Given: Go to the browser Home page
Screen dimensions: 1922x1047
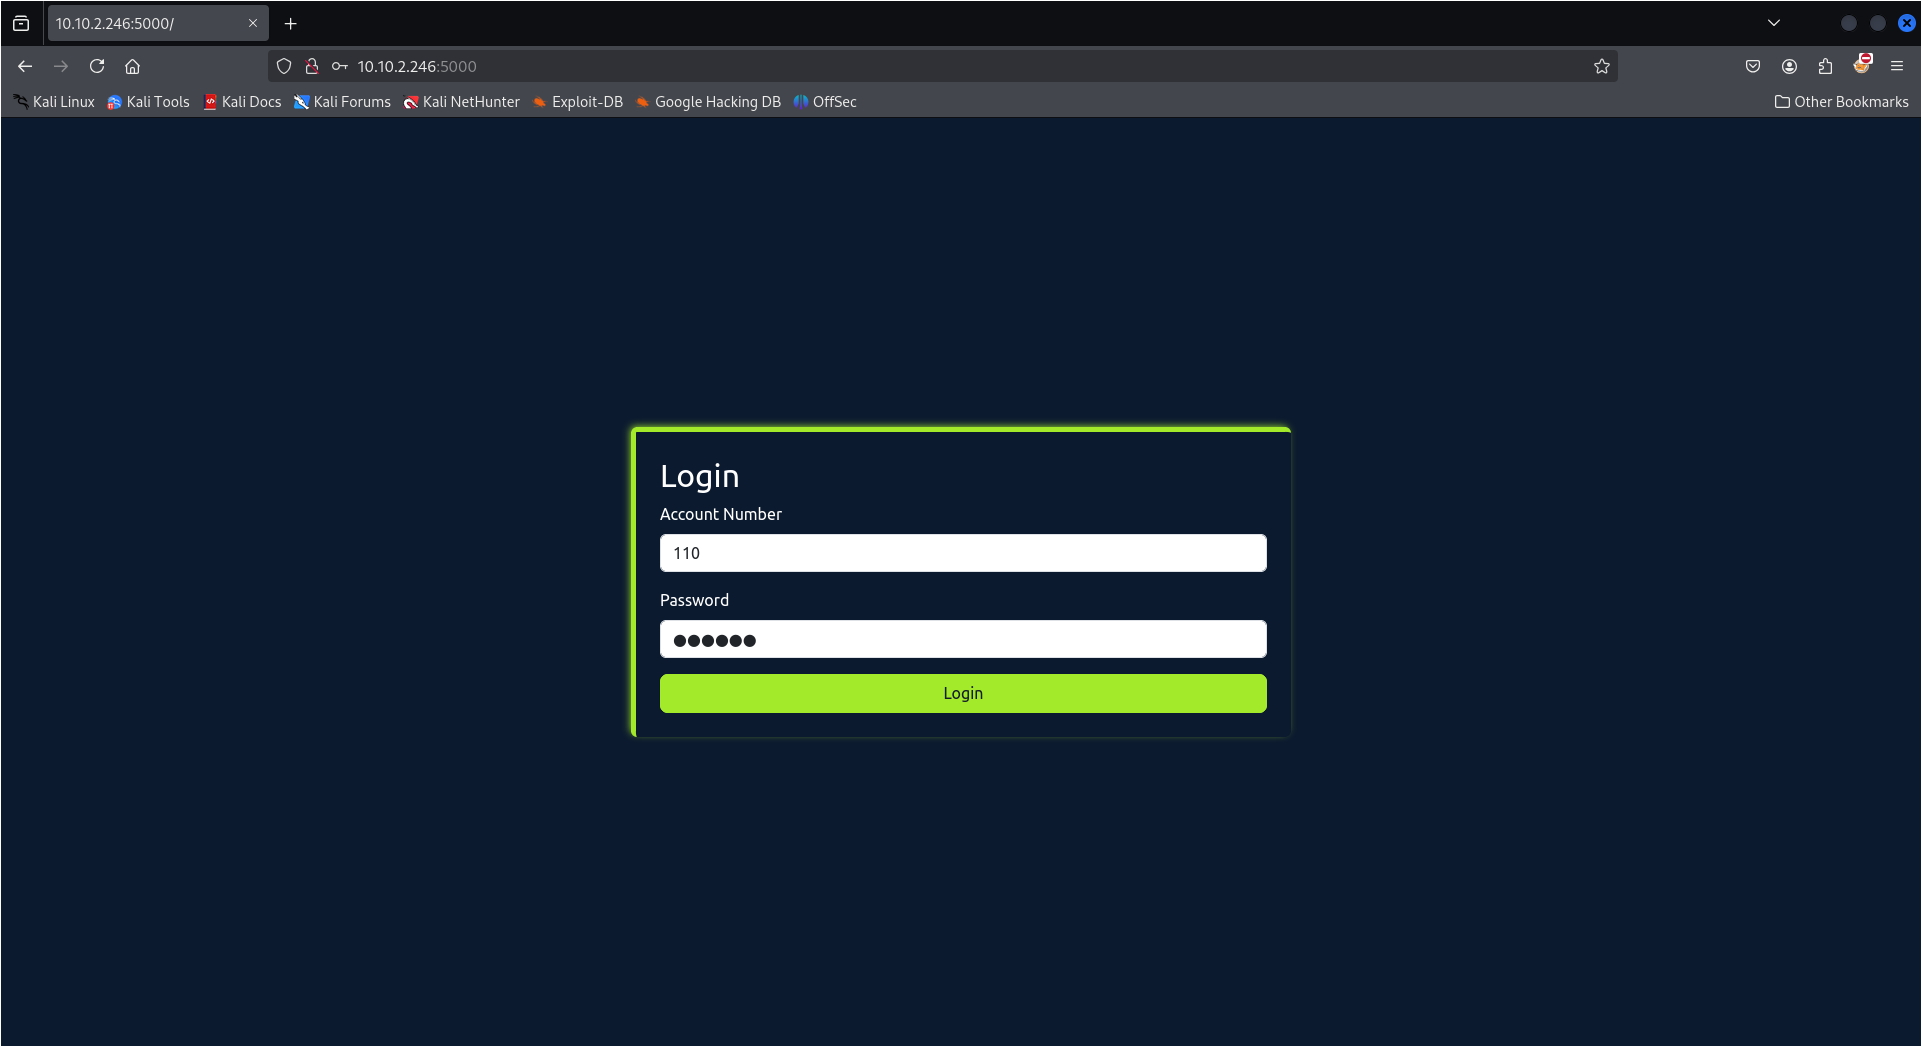Looking at the screenshot, I should click(132, 66).
